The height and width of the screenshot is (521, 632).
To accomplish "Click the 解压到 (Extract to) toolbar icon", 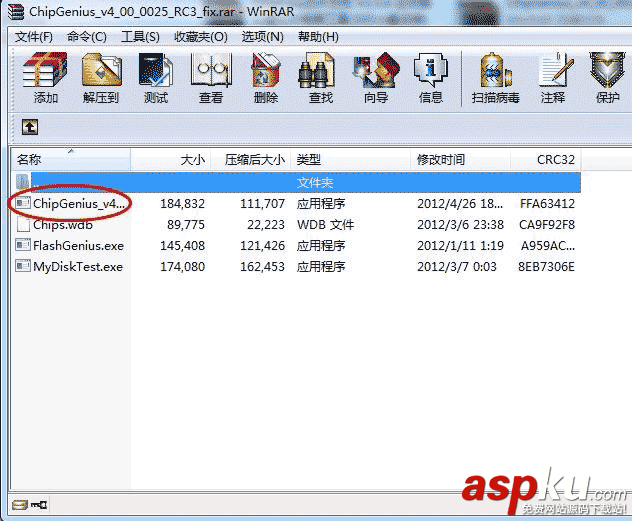I will (101, 70).
